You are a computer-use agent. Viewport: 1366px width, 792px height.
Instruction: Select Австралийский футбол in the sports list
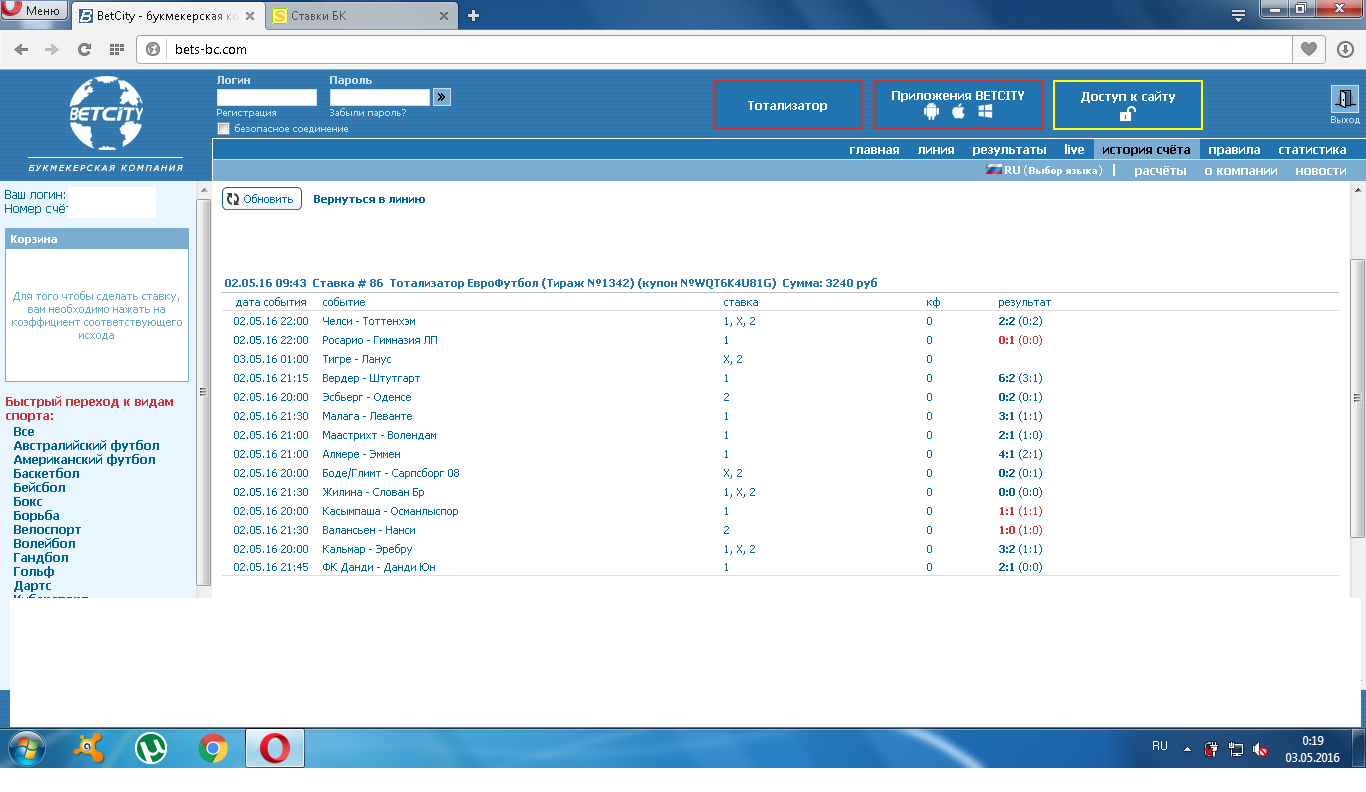tap(86, 445)
